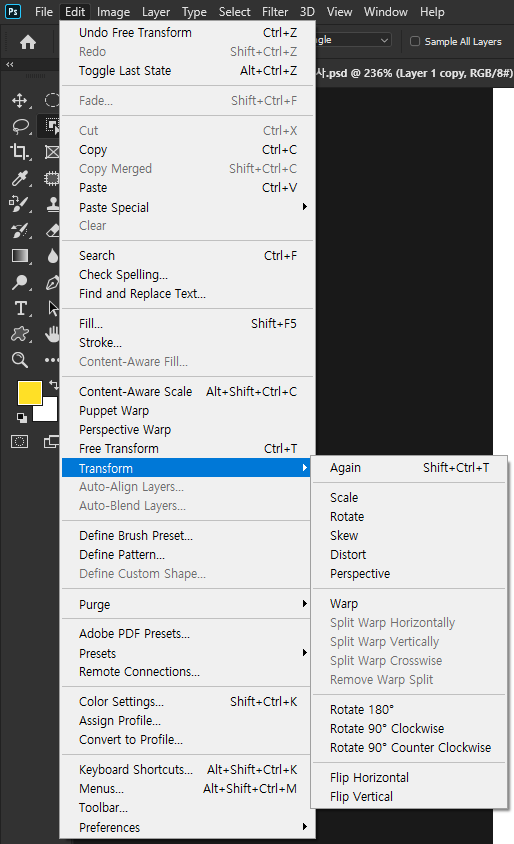Select the Horizontal Type tool
The image size is (514, 844).
pyautogui.click(x=20, y=308)
